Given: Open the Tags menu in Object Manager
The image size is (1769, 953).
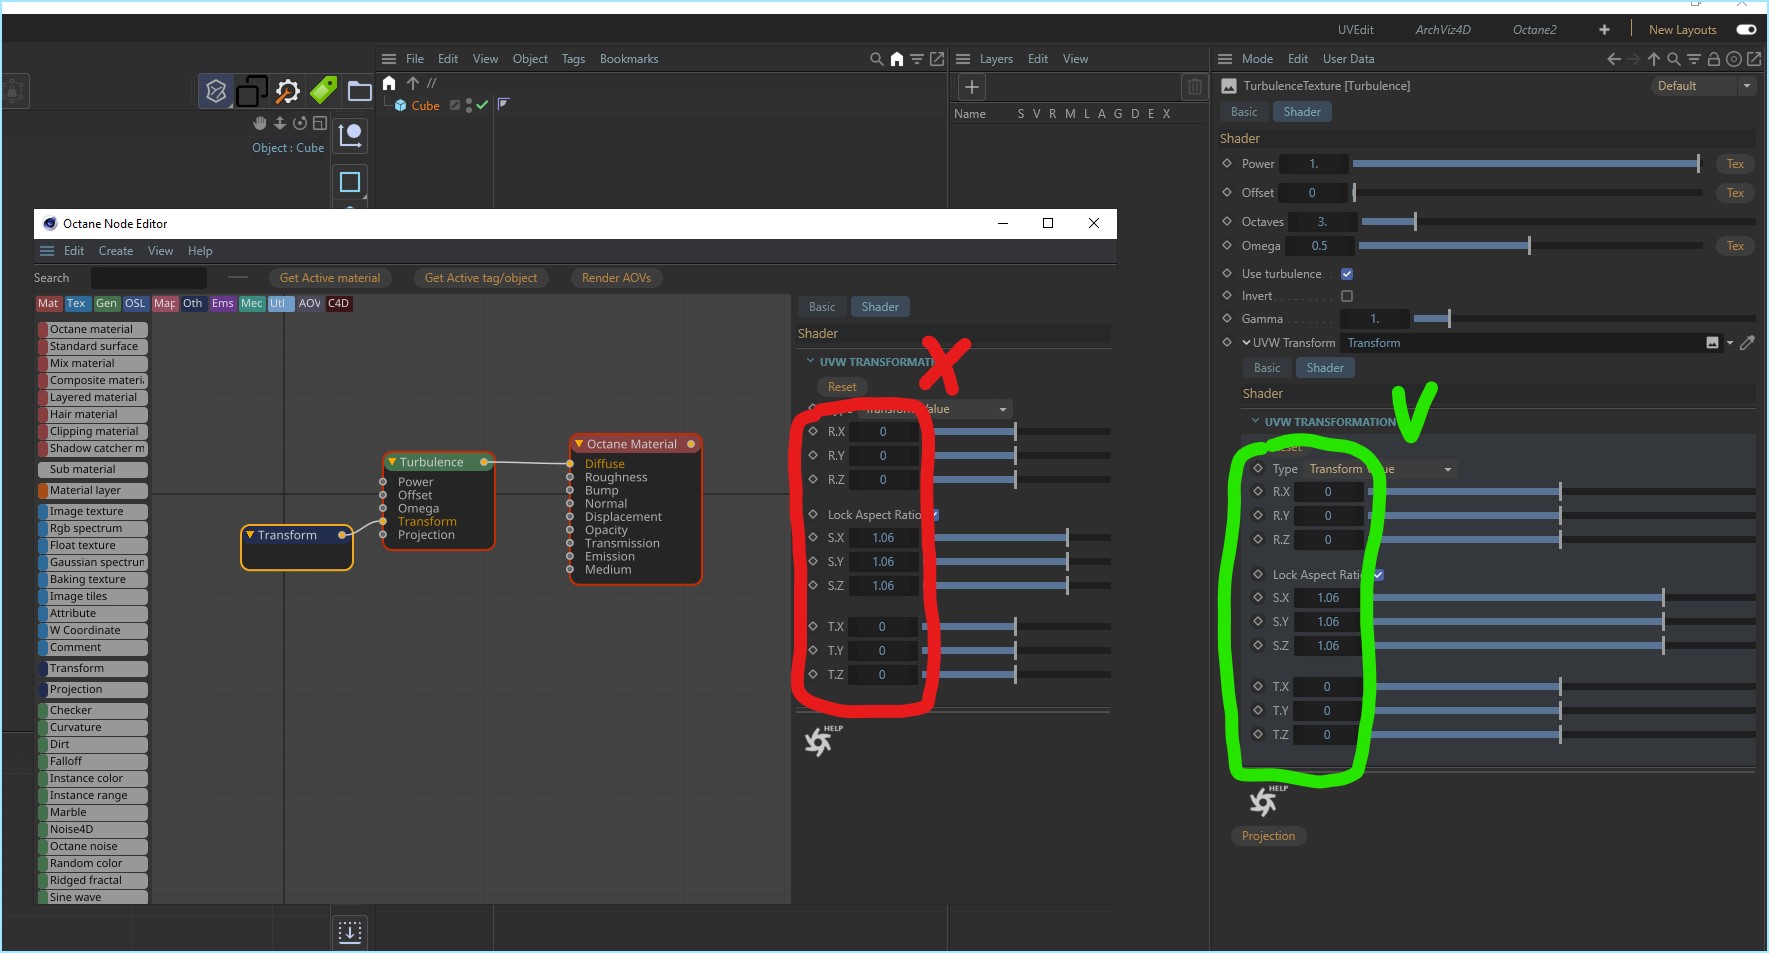Looking at the screenshot, I should pos(573,59).
